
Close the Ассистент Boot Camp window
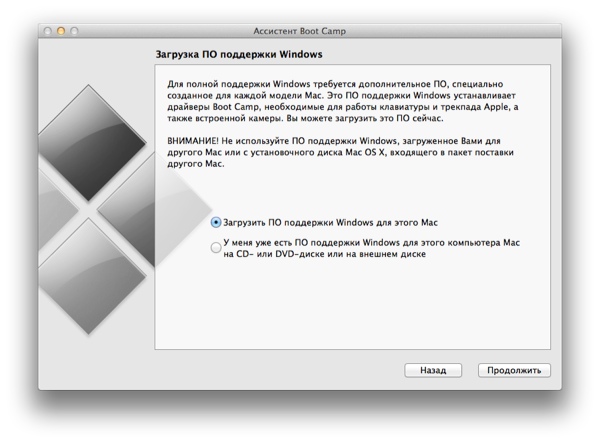tap(47, 31)
